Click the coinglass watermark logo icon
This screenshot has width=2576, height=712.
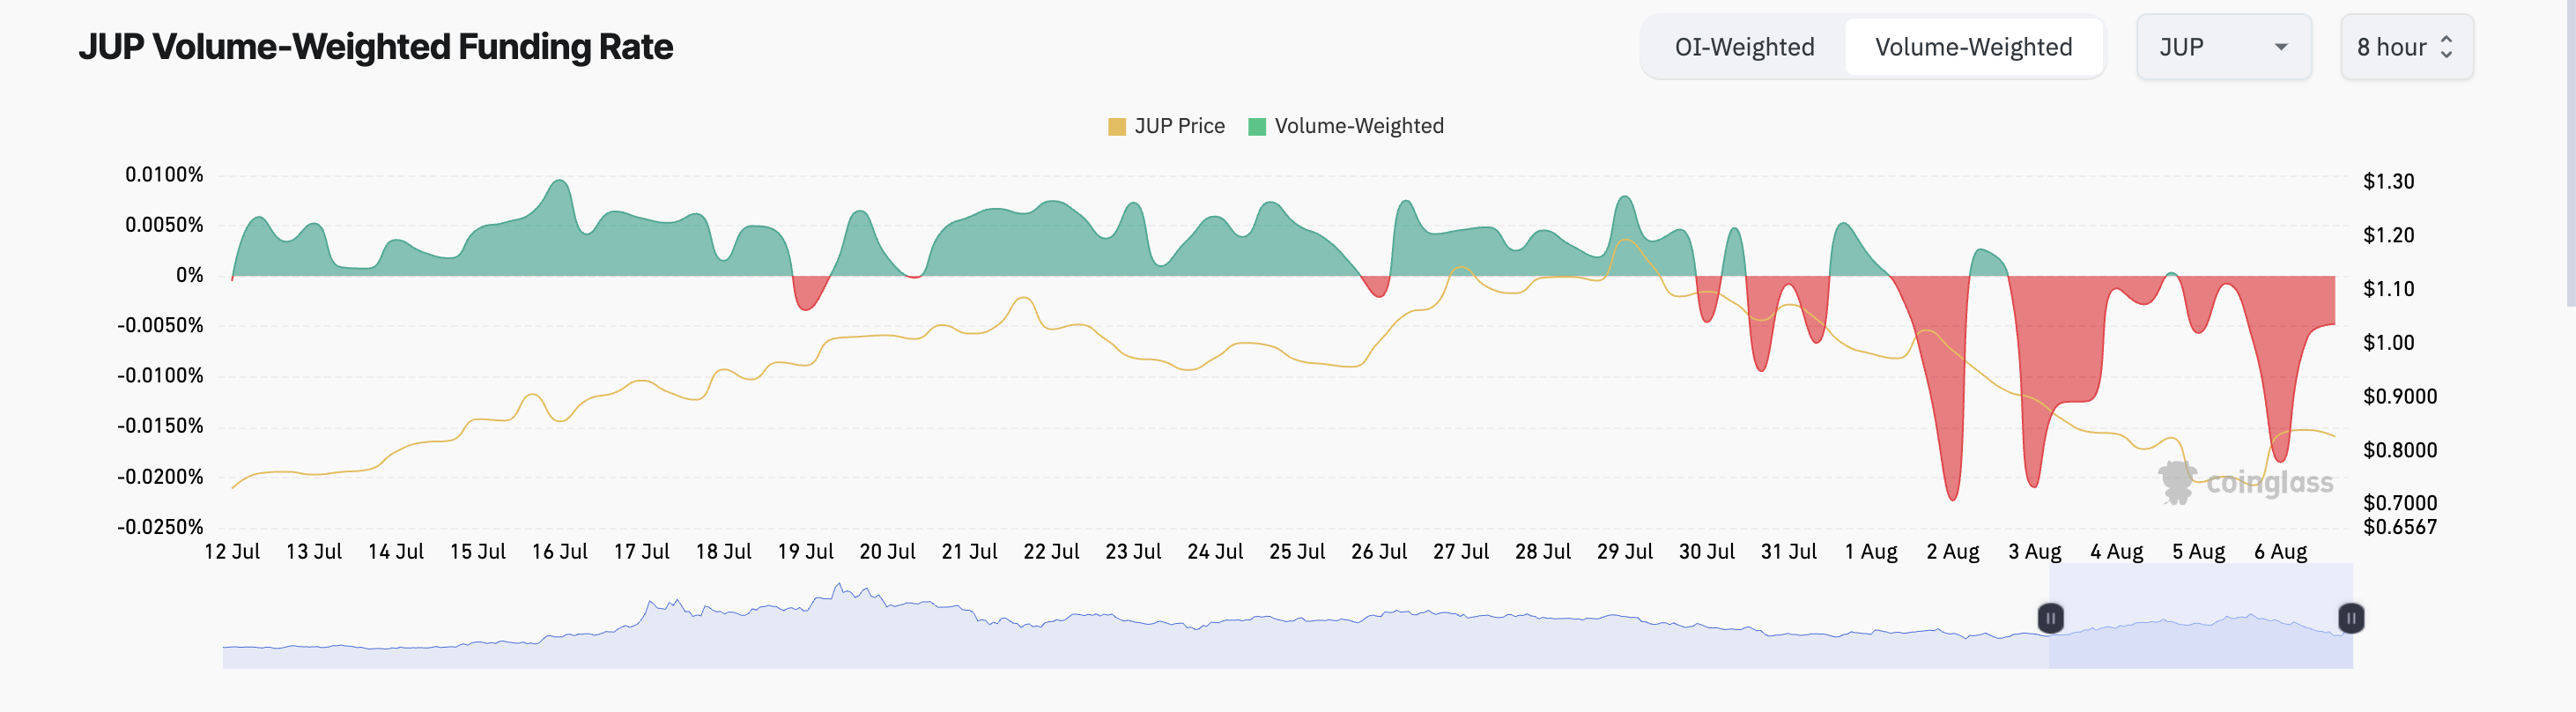pos(2177,482)
